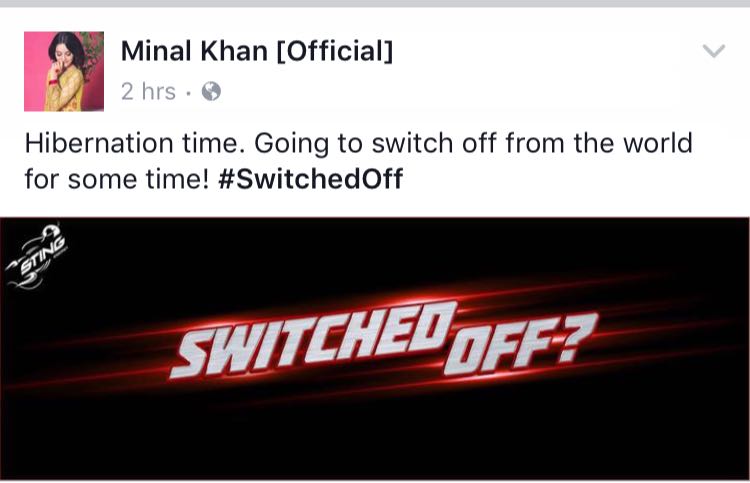Click the globe public audience icon

pos(211,91)
